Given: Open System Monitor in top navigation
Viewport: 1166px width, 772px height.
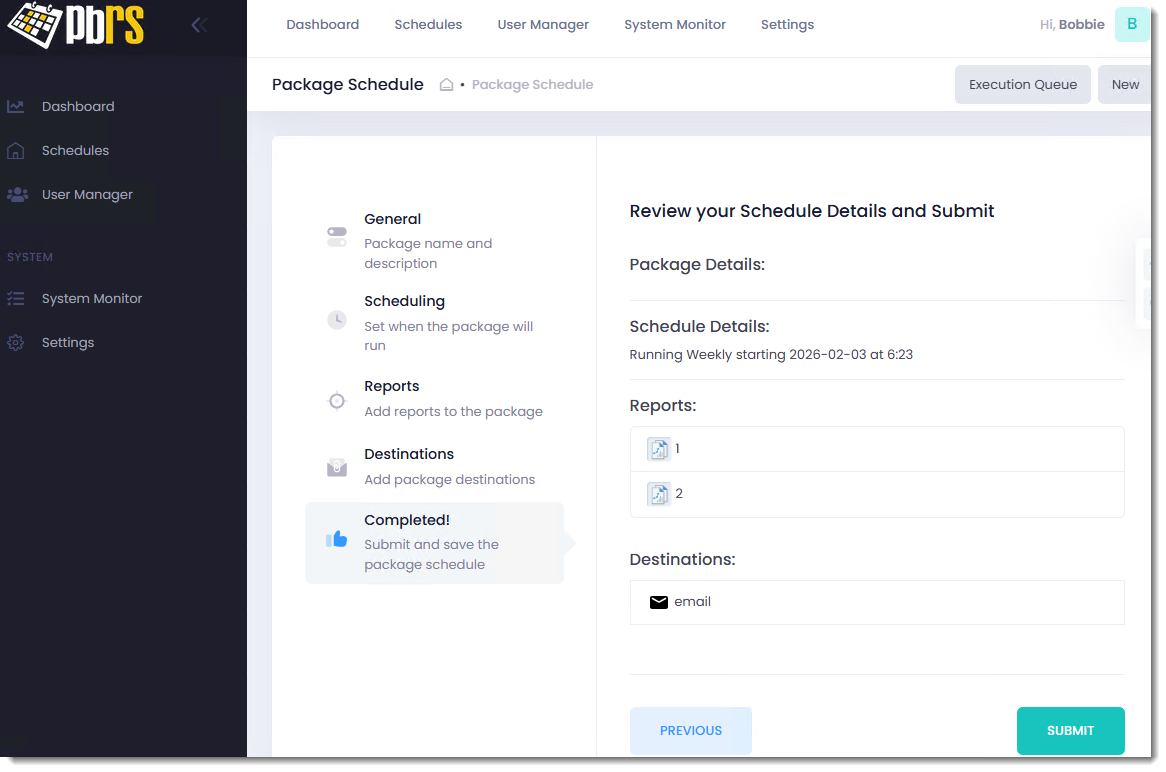Looking at the screenshot, I should [675, 25].
